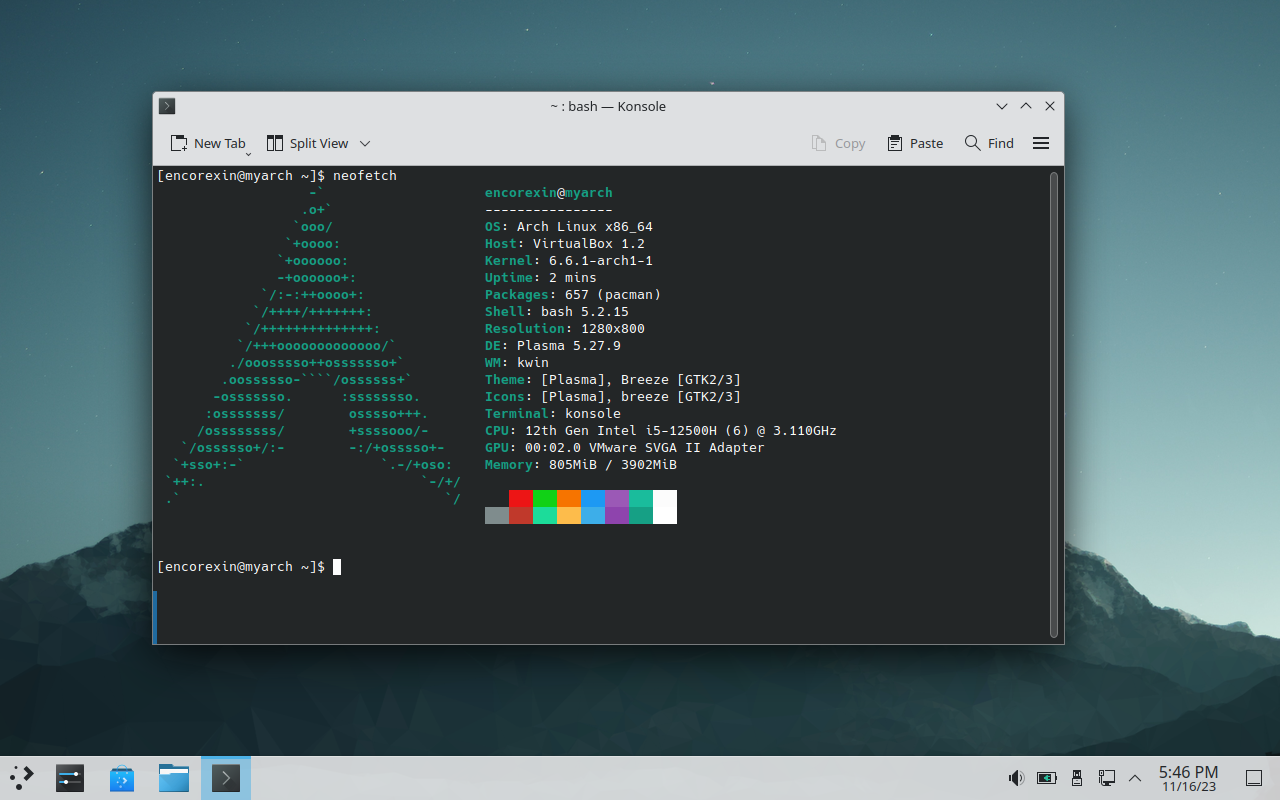Click the bright red palette swatch in upper row
Image resolution: width=1280 pixels, height=800 pixels.
point(521,498)
